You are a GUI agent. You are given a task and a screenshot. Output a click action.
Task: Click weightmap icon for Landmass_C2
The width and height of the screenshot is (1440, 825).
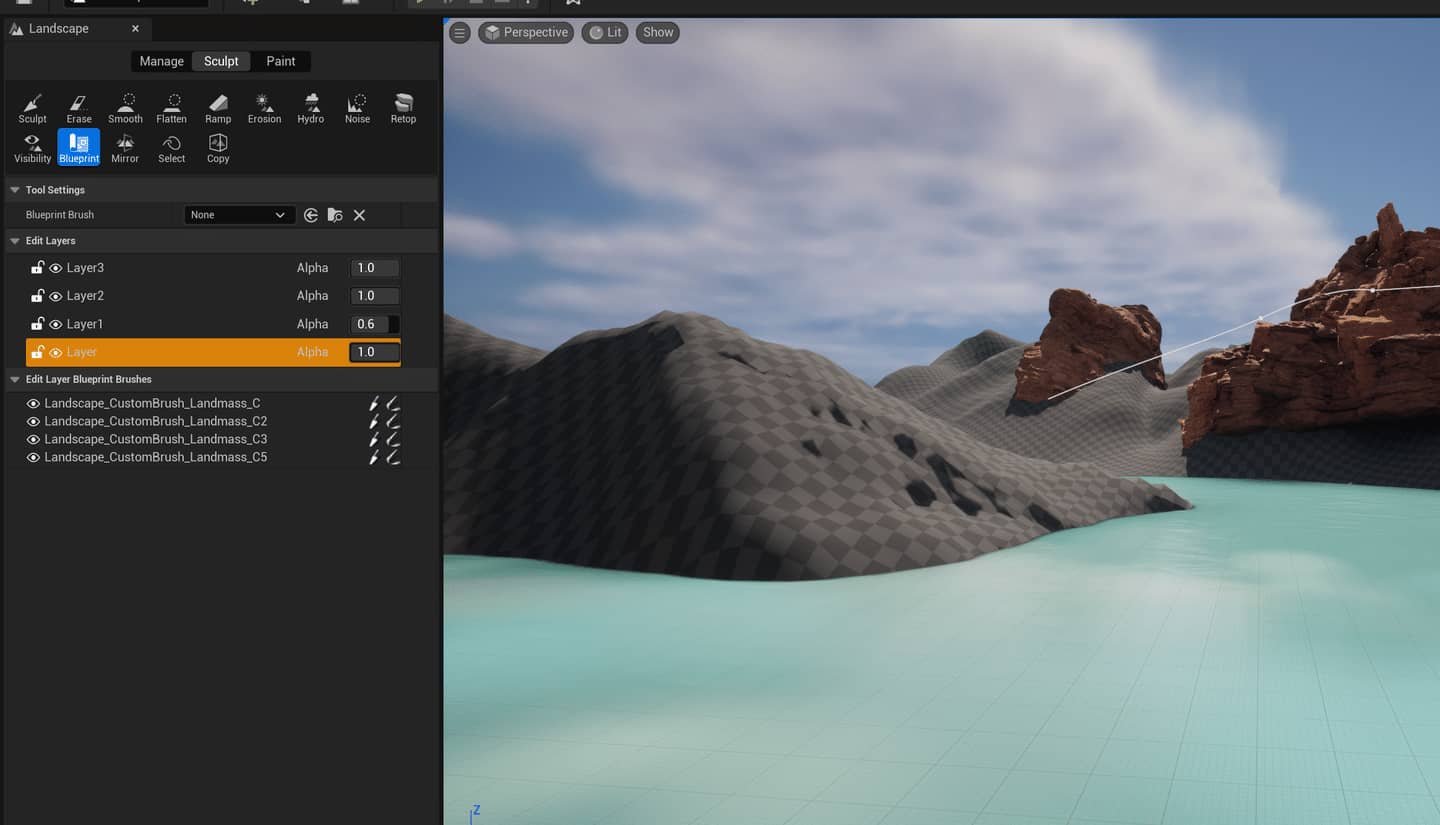click(x=392, y=421)
